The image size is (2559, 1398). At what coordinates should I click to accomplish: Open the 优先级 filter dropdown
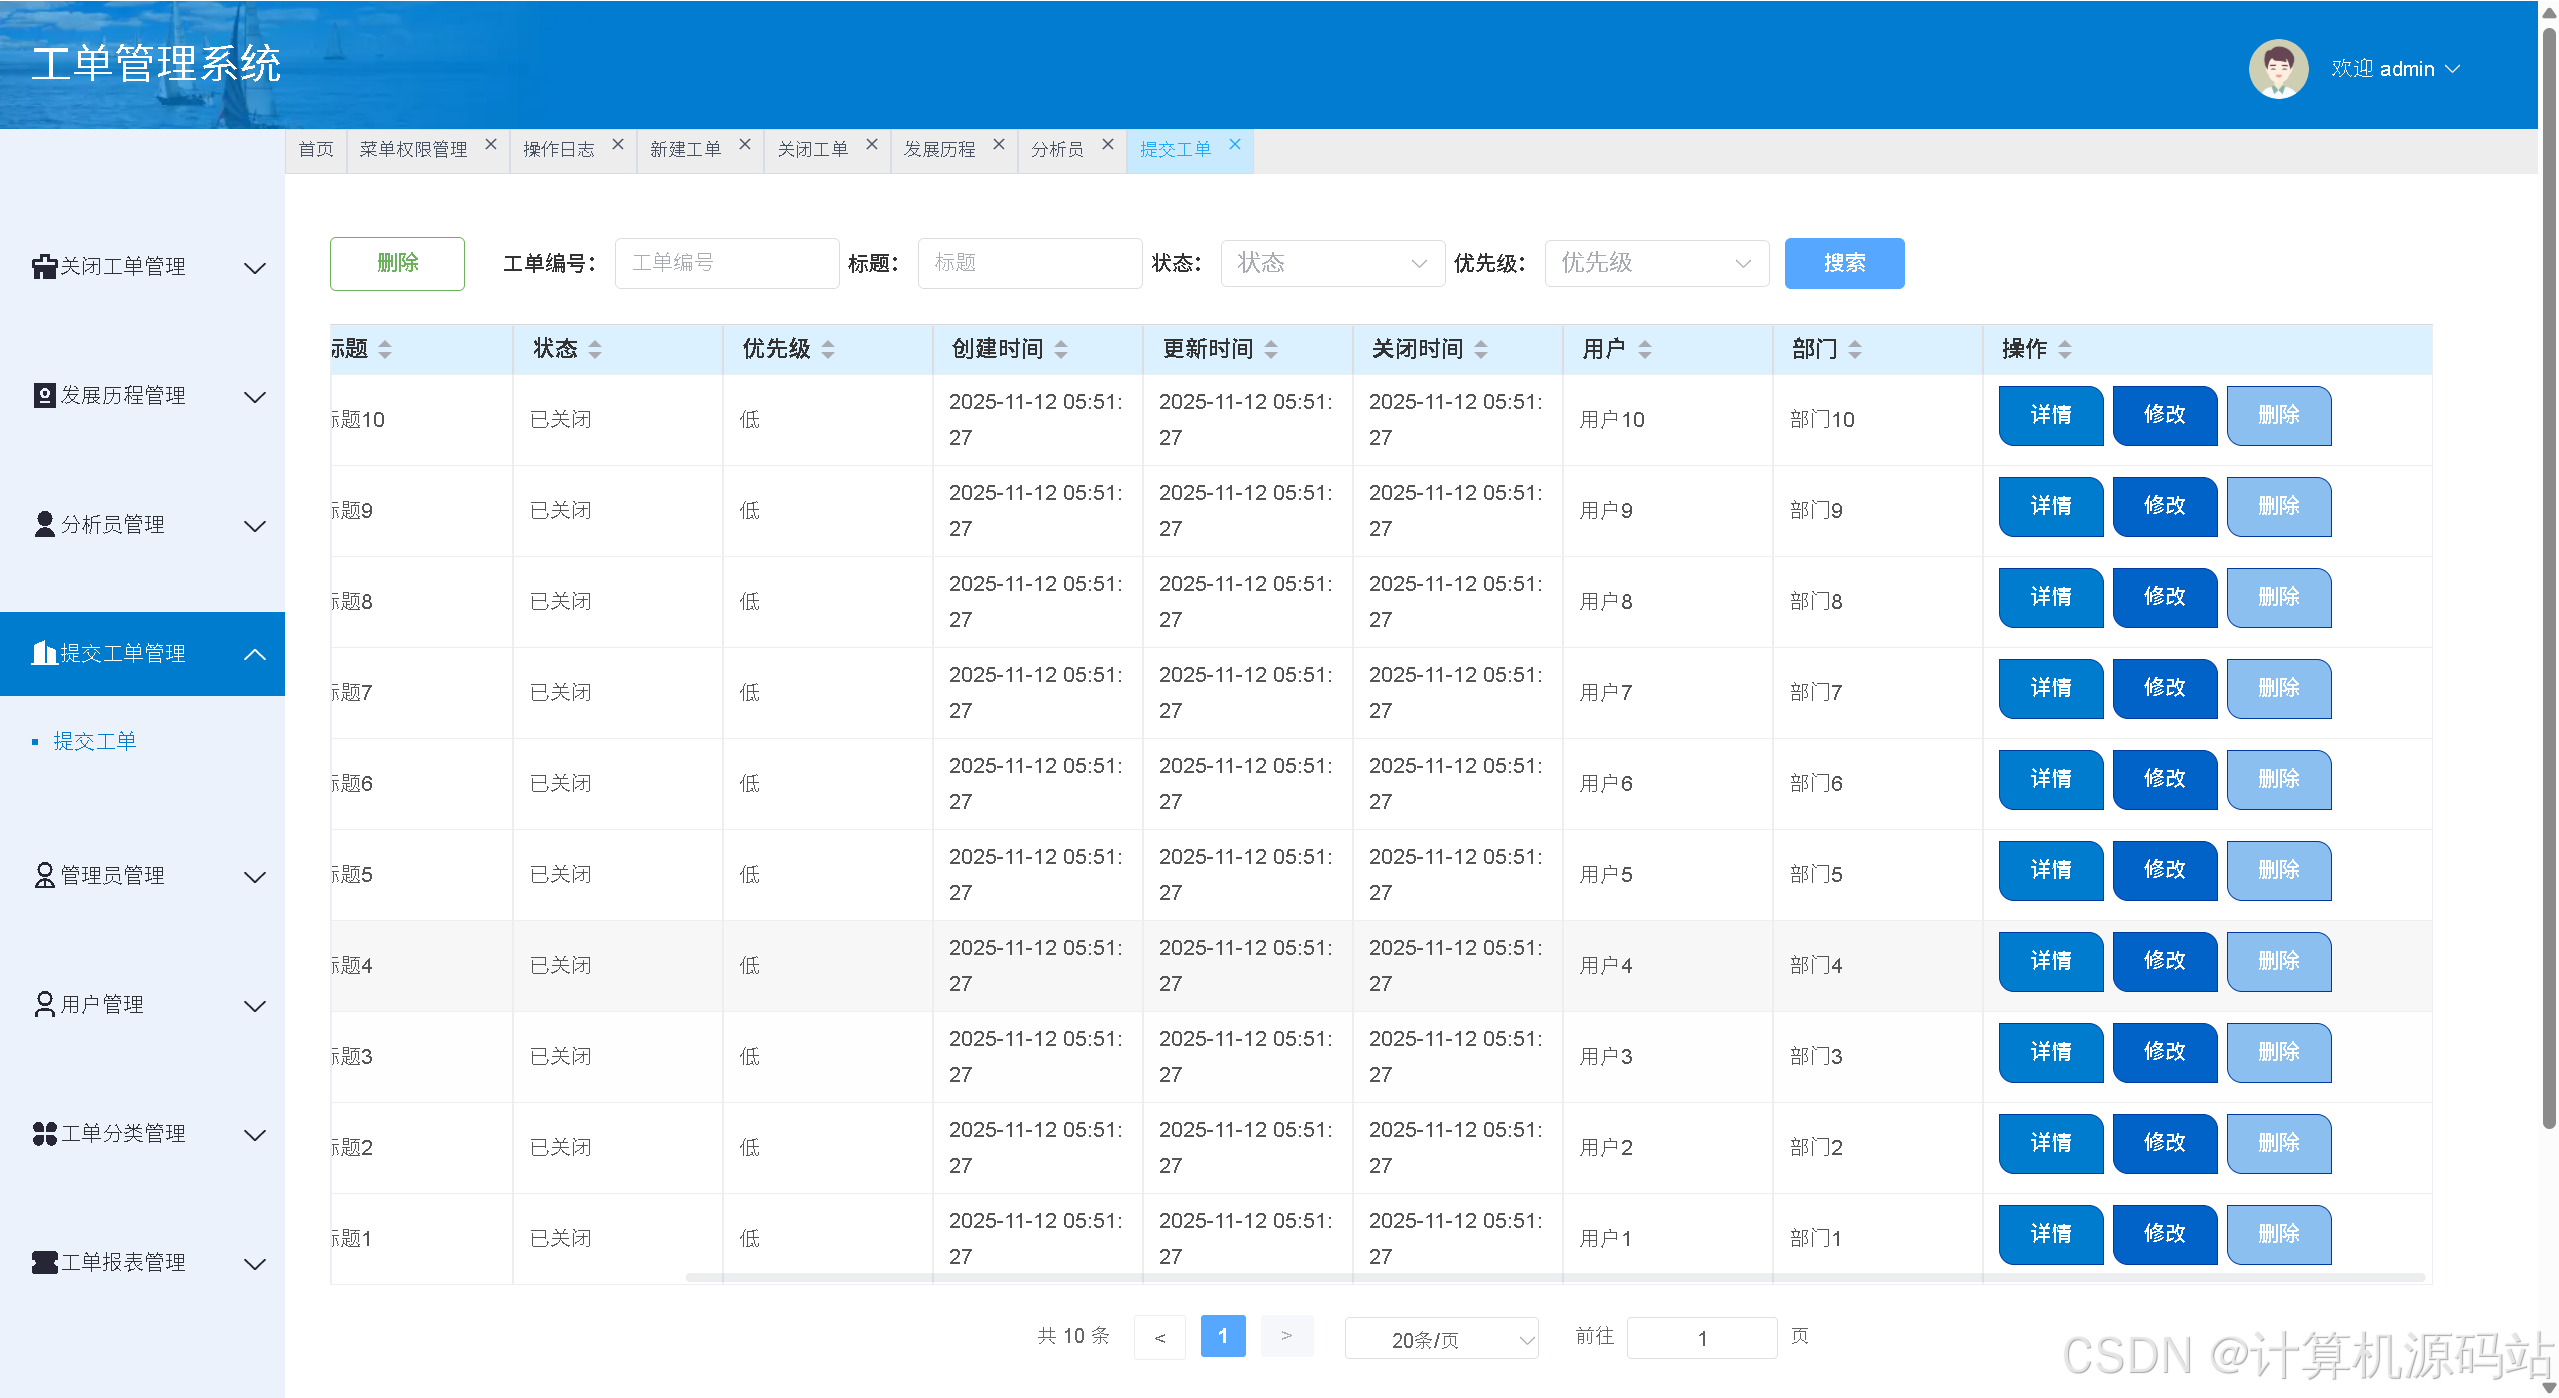(1655, 263)
